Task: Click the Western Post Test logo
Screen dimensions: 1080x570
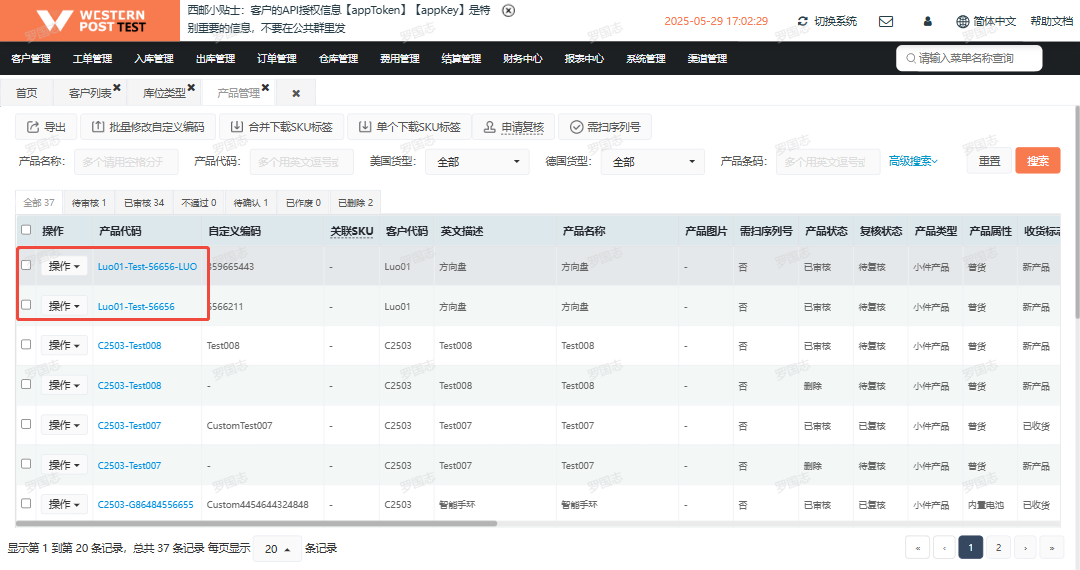Action: tap(90, 21)
